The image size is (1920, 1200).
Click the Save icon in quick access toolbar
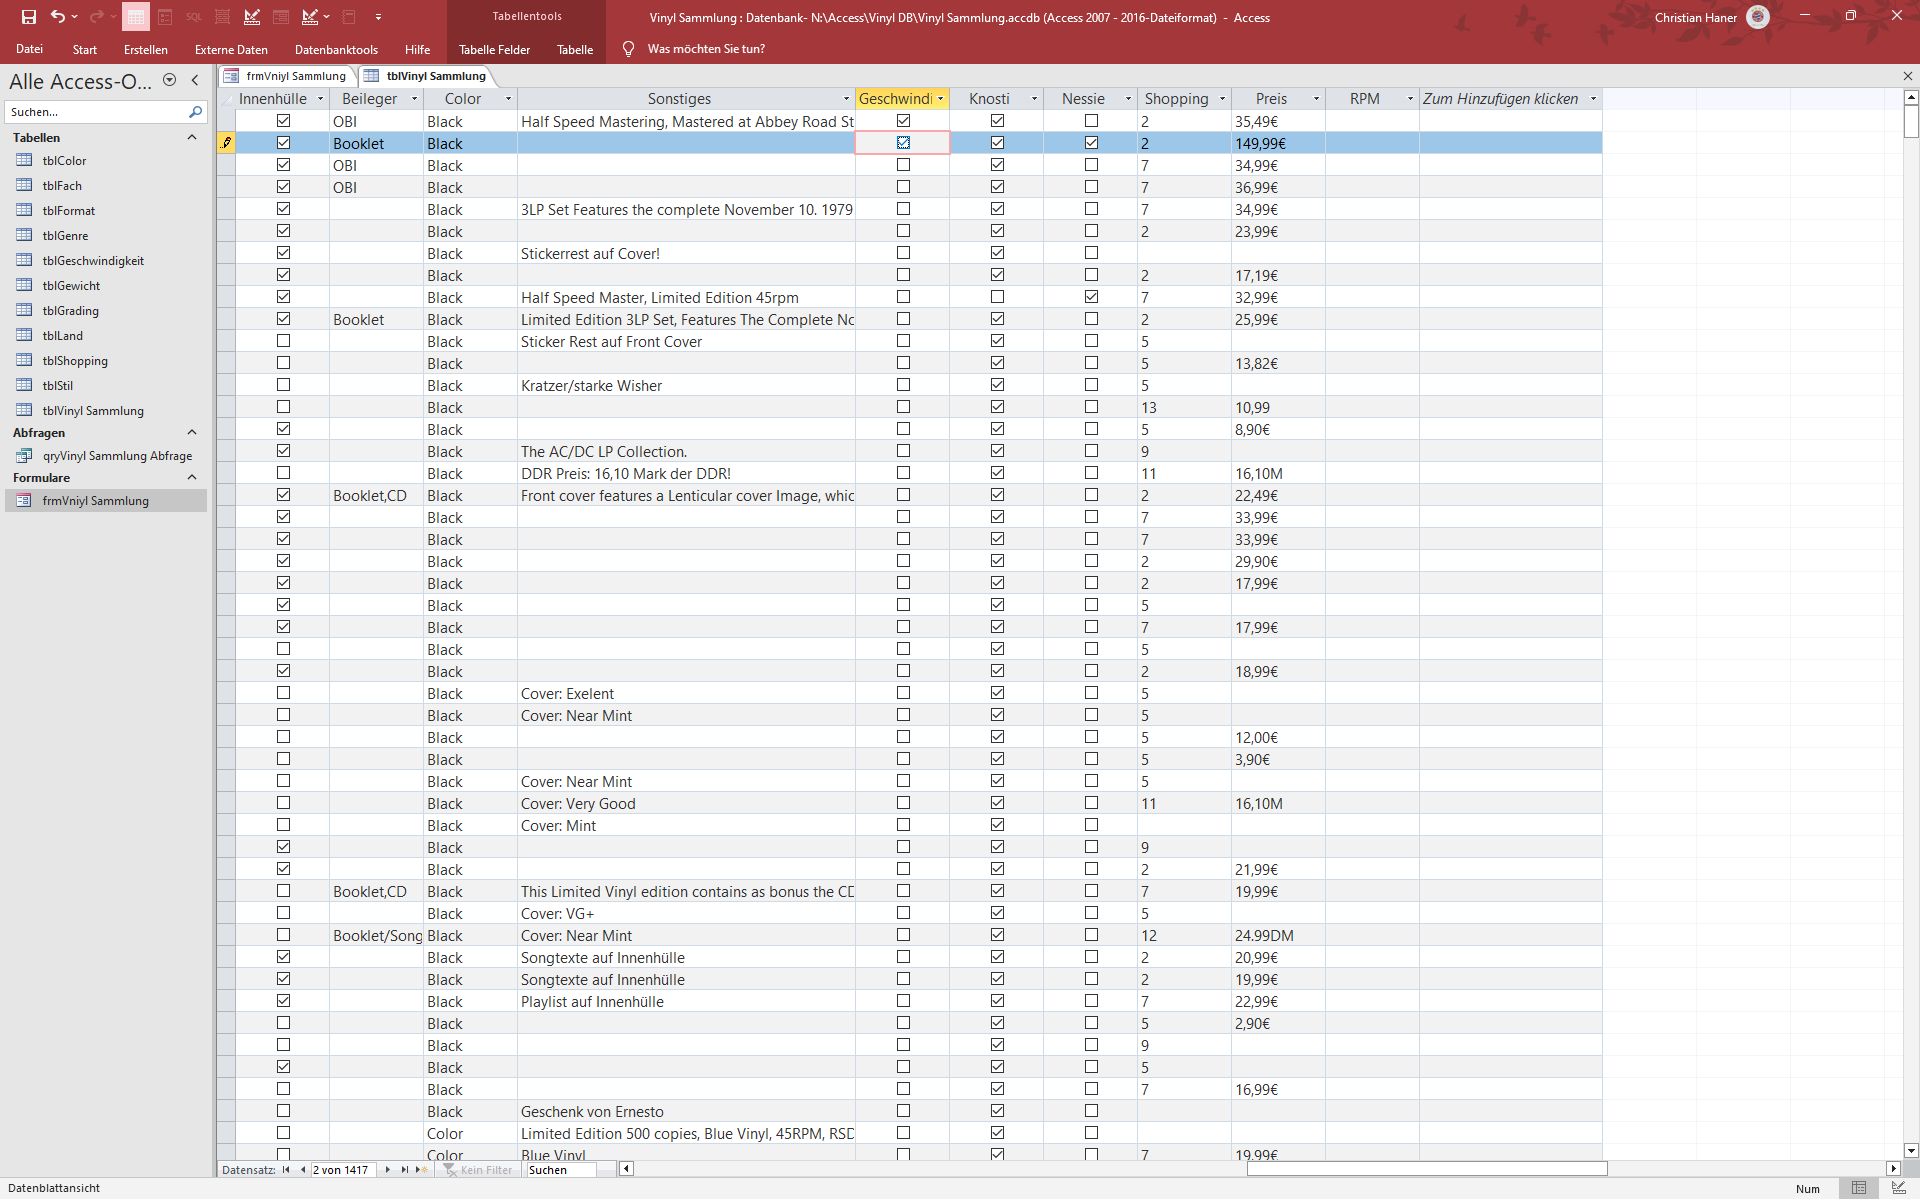[28, 17]
